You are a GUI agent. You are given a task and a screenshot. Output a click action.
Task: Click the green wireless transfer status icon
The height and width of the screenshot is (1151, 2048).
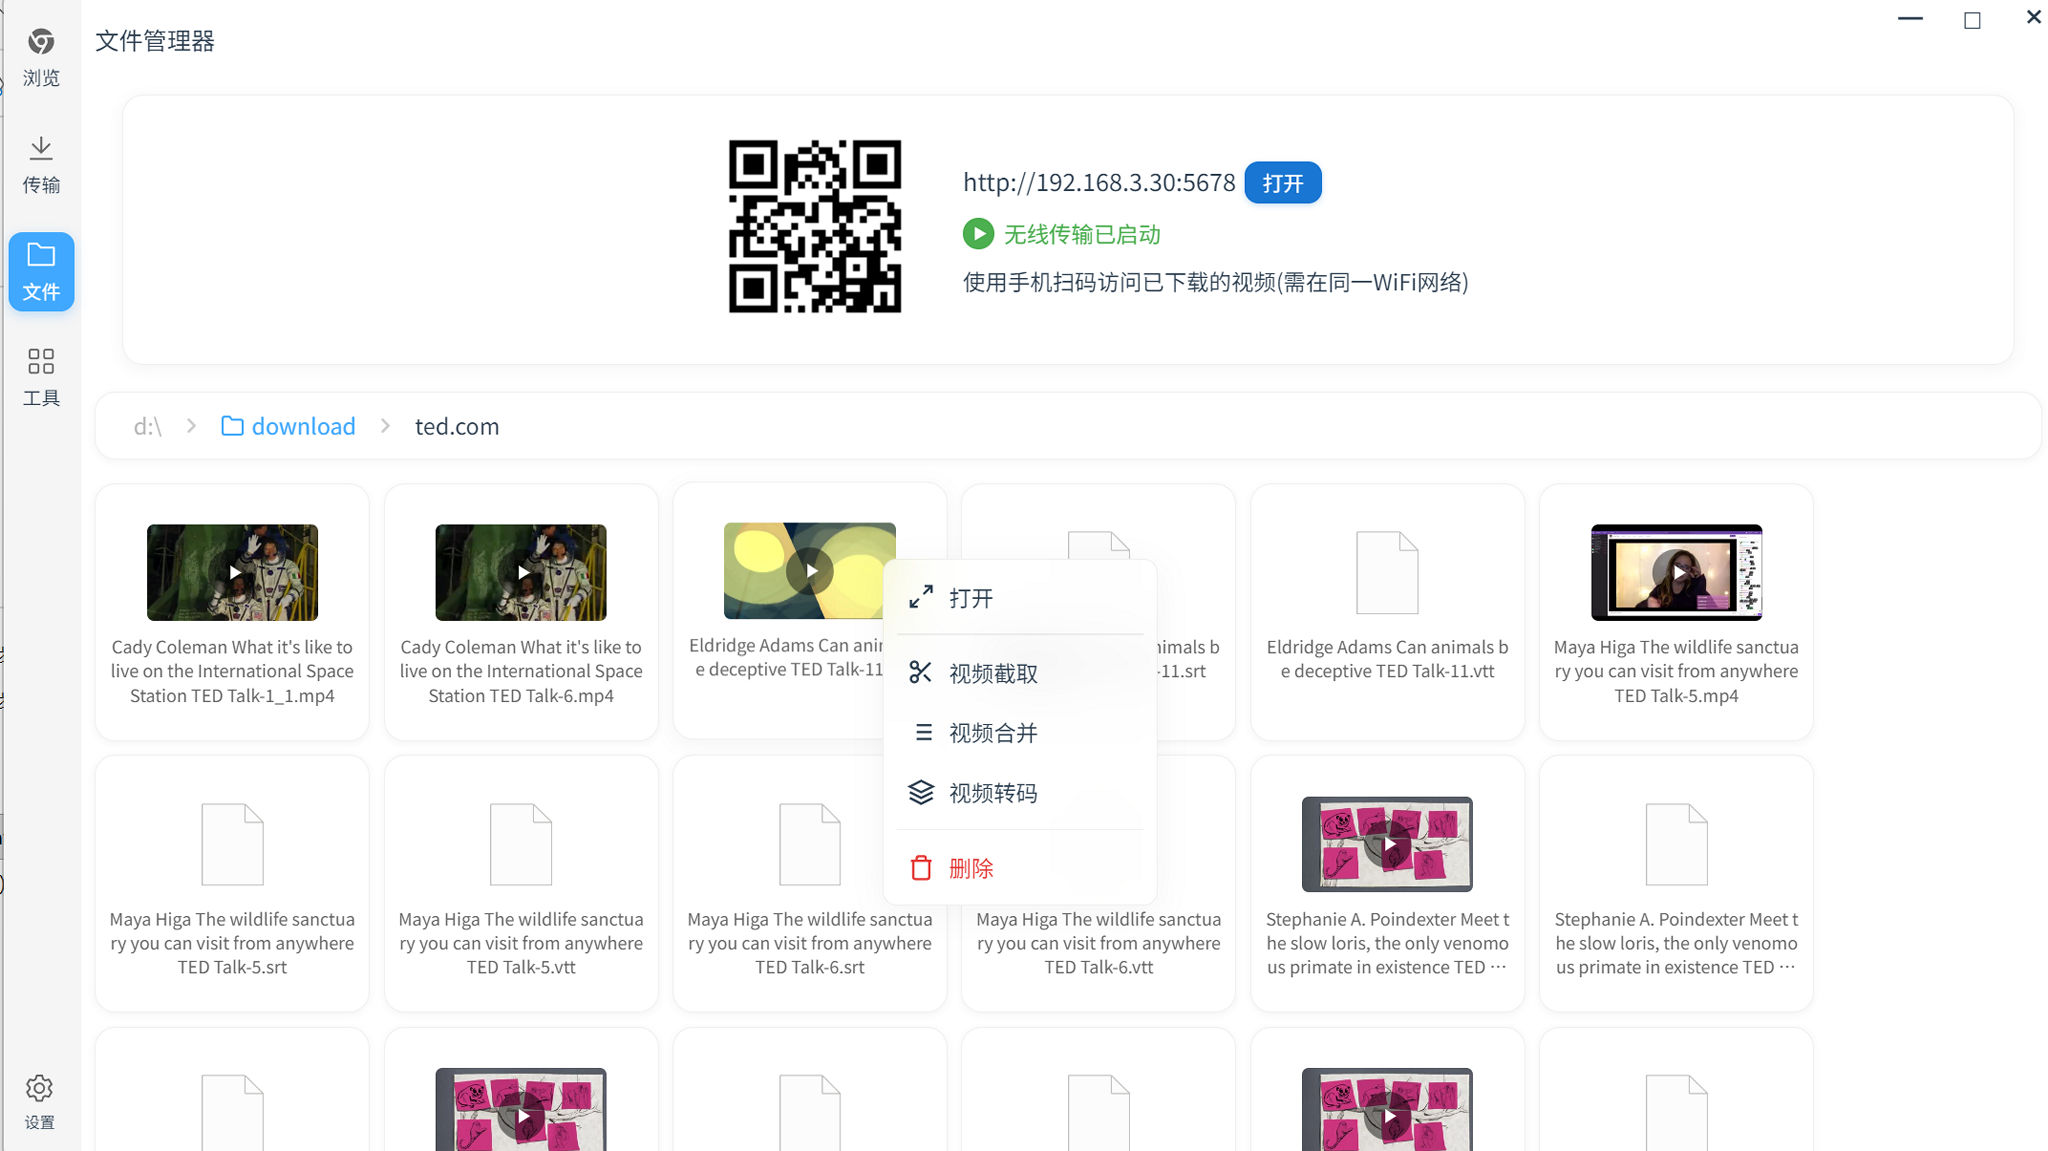(978, 234)
